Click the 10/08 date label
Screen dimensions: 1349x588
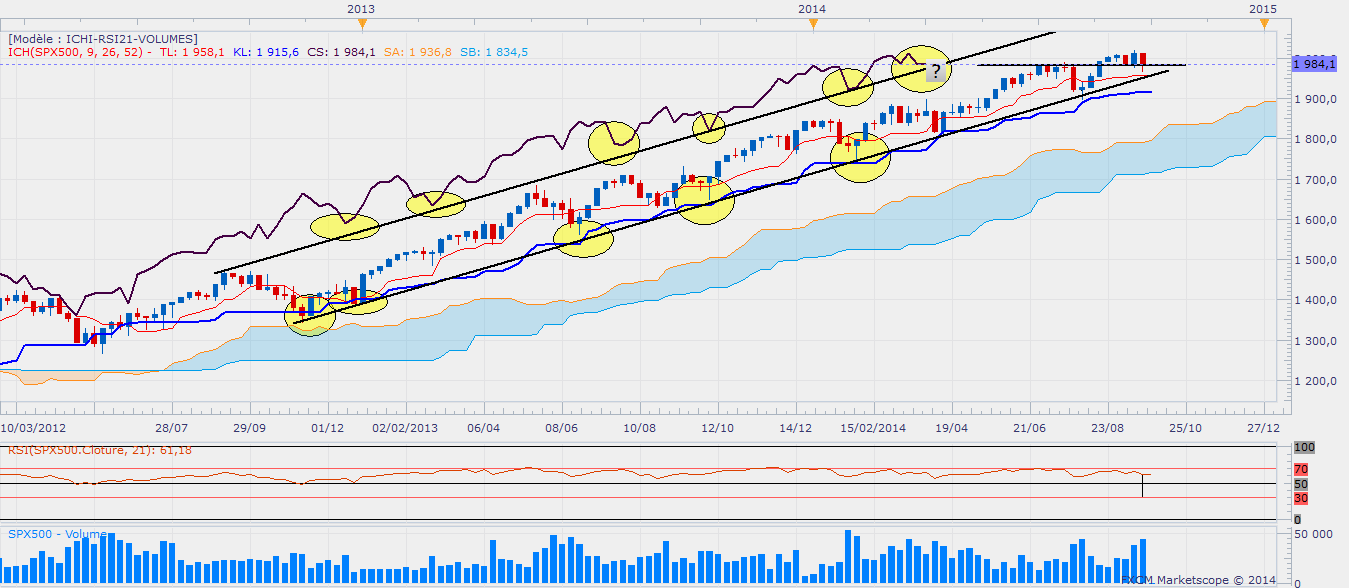pyautogui.click(x=639, y=427)
